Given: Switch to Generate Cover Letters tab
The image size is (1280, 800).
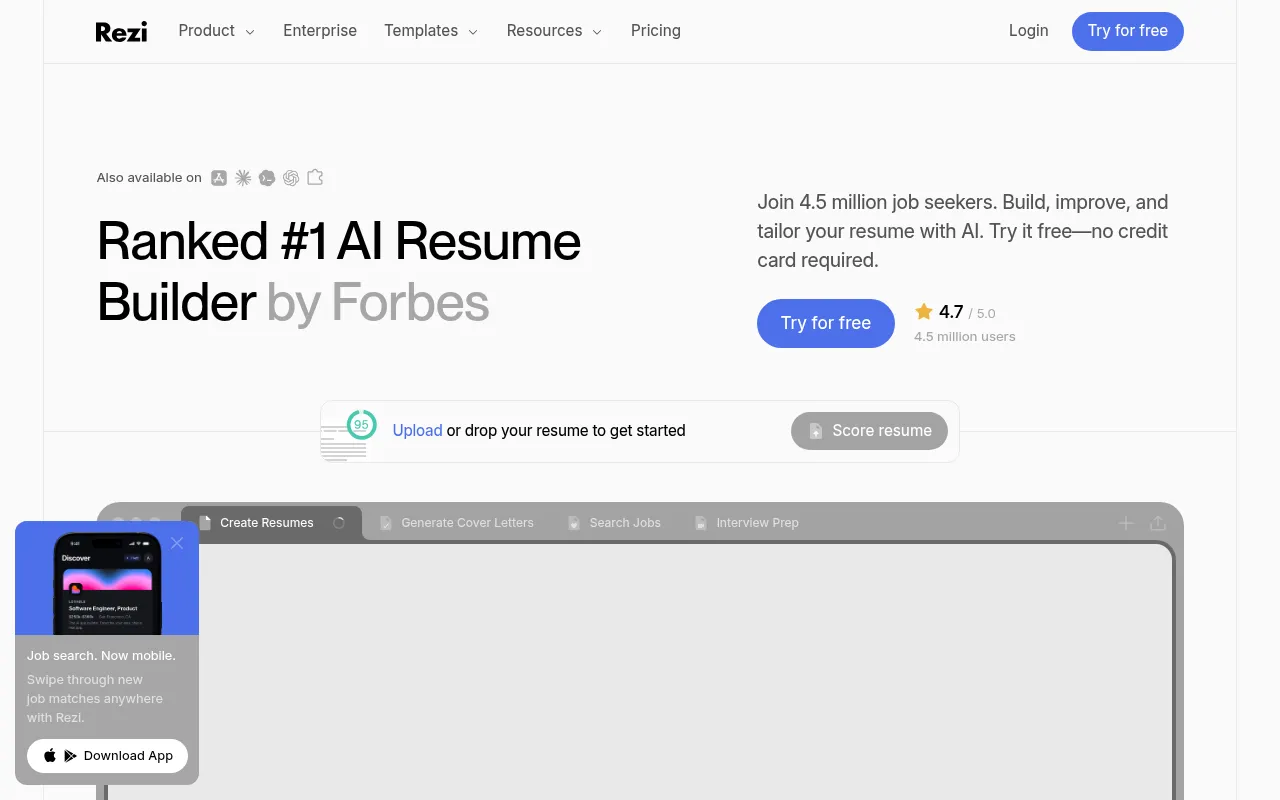Looking at the screenshot, I should click(457, 523).
